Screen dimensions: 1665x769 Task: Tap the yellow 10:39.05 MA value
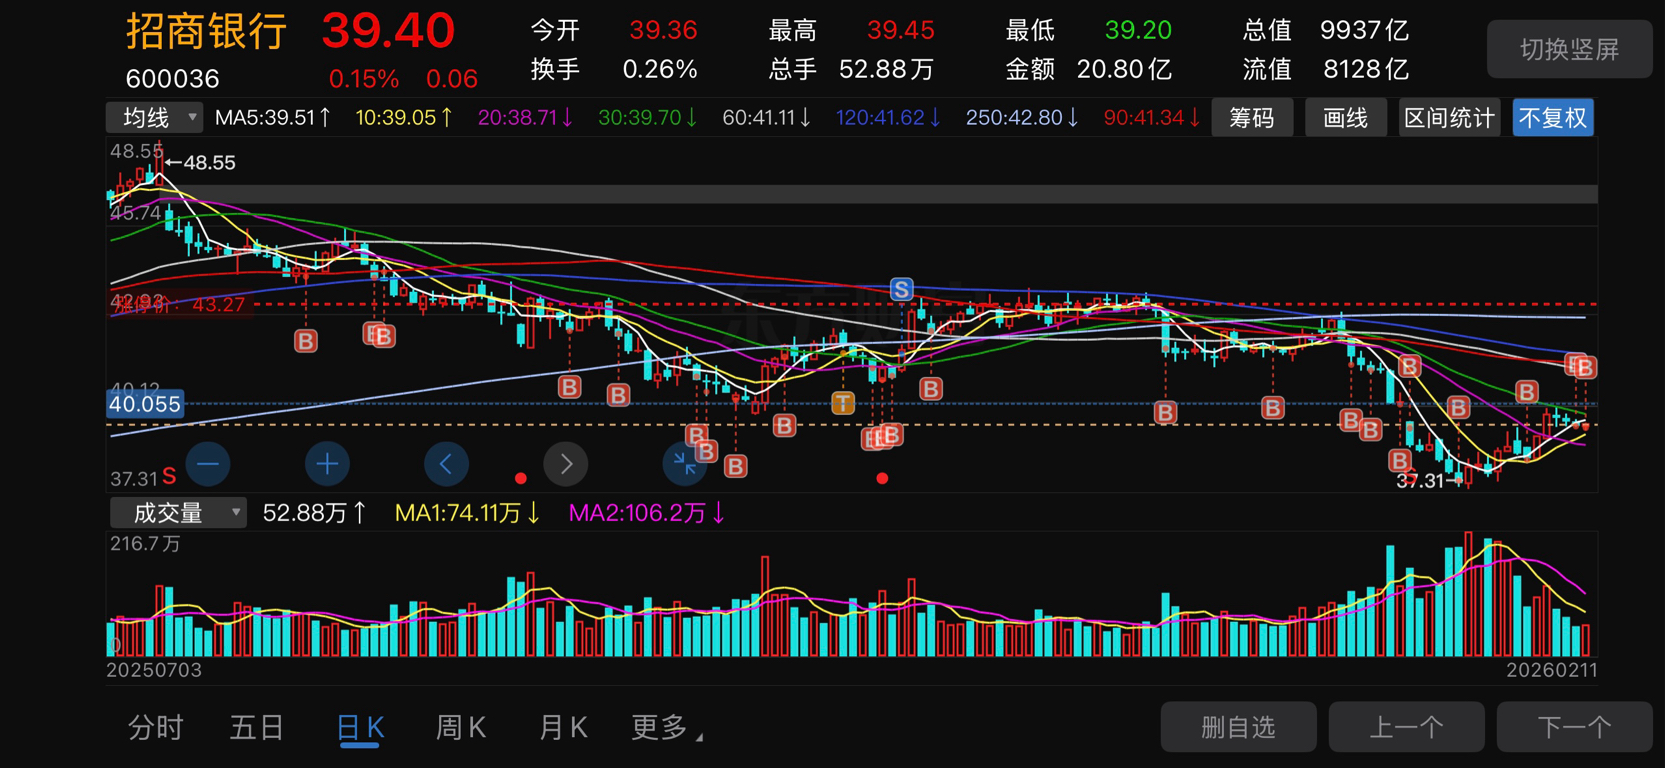pos(404,118)
